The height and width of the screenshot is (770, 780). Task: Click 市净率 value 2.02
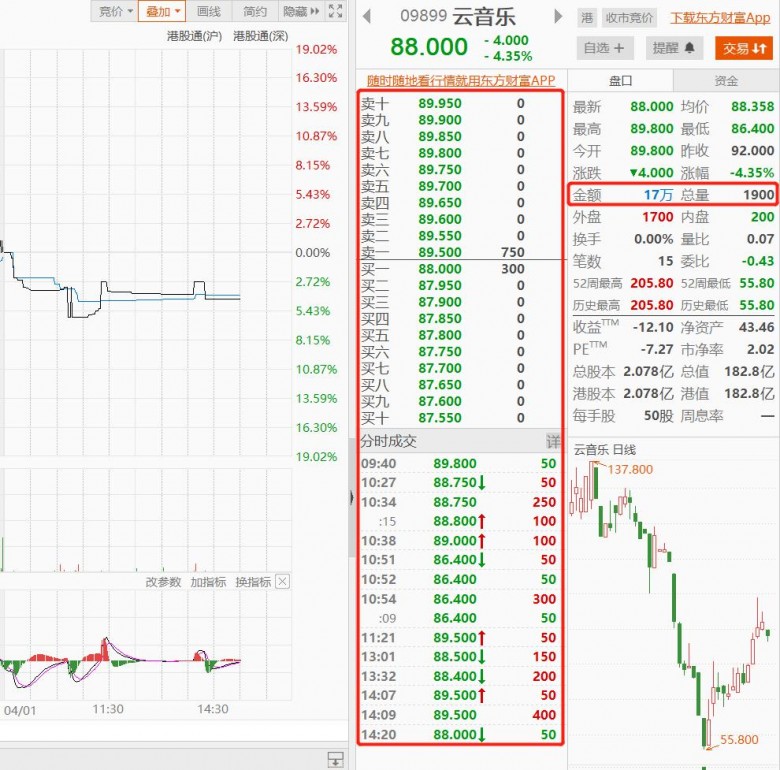tap(760, 350)
